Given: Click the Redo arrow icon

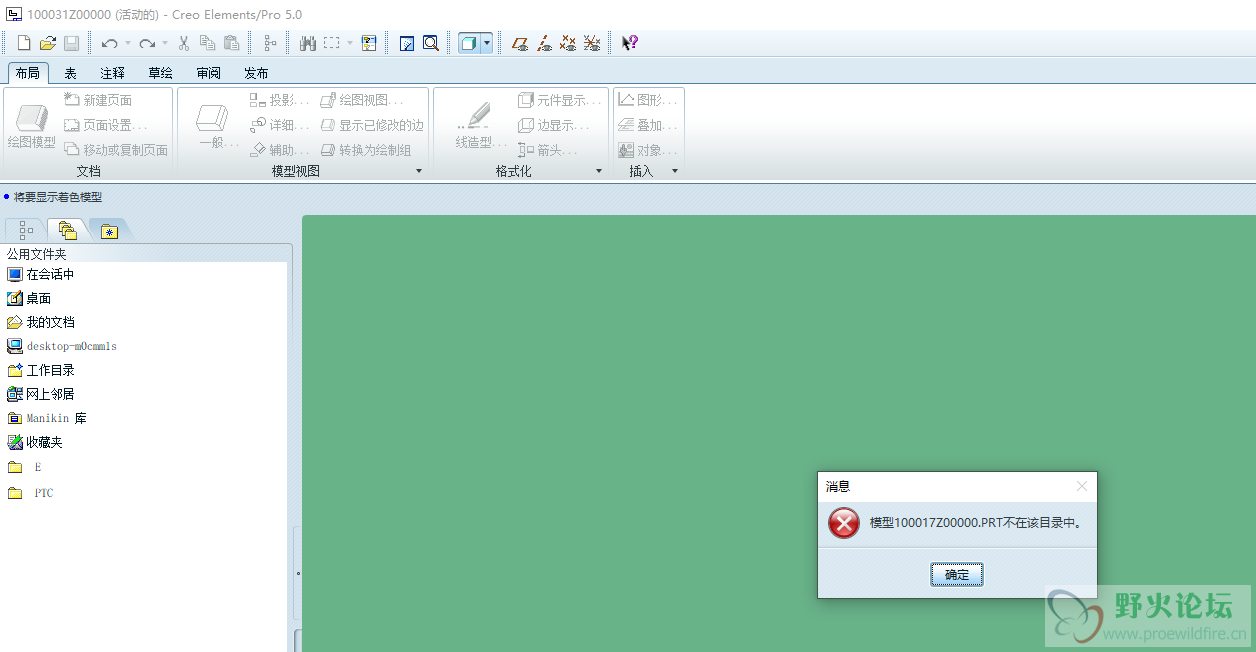Looking at the screenshot, I should point(147,43).
